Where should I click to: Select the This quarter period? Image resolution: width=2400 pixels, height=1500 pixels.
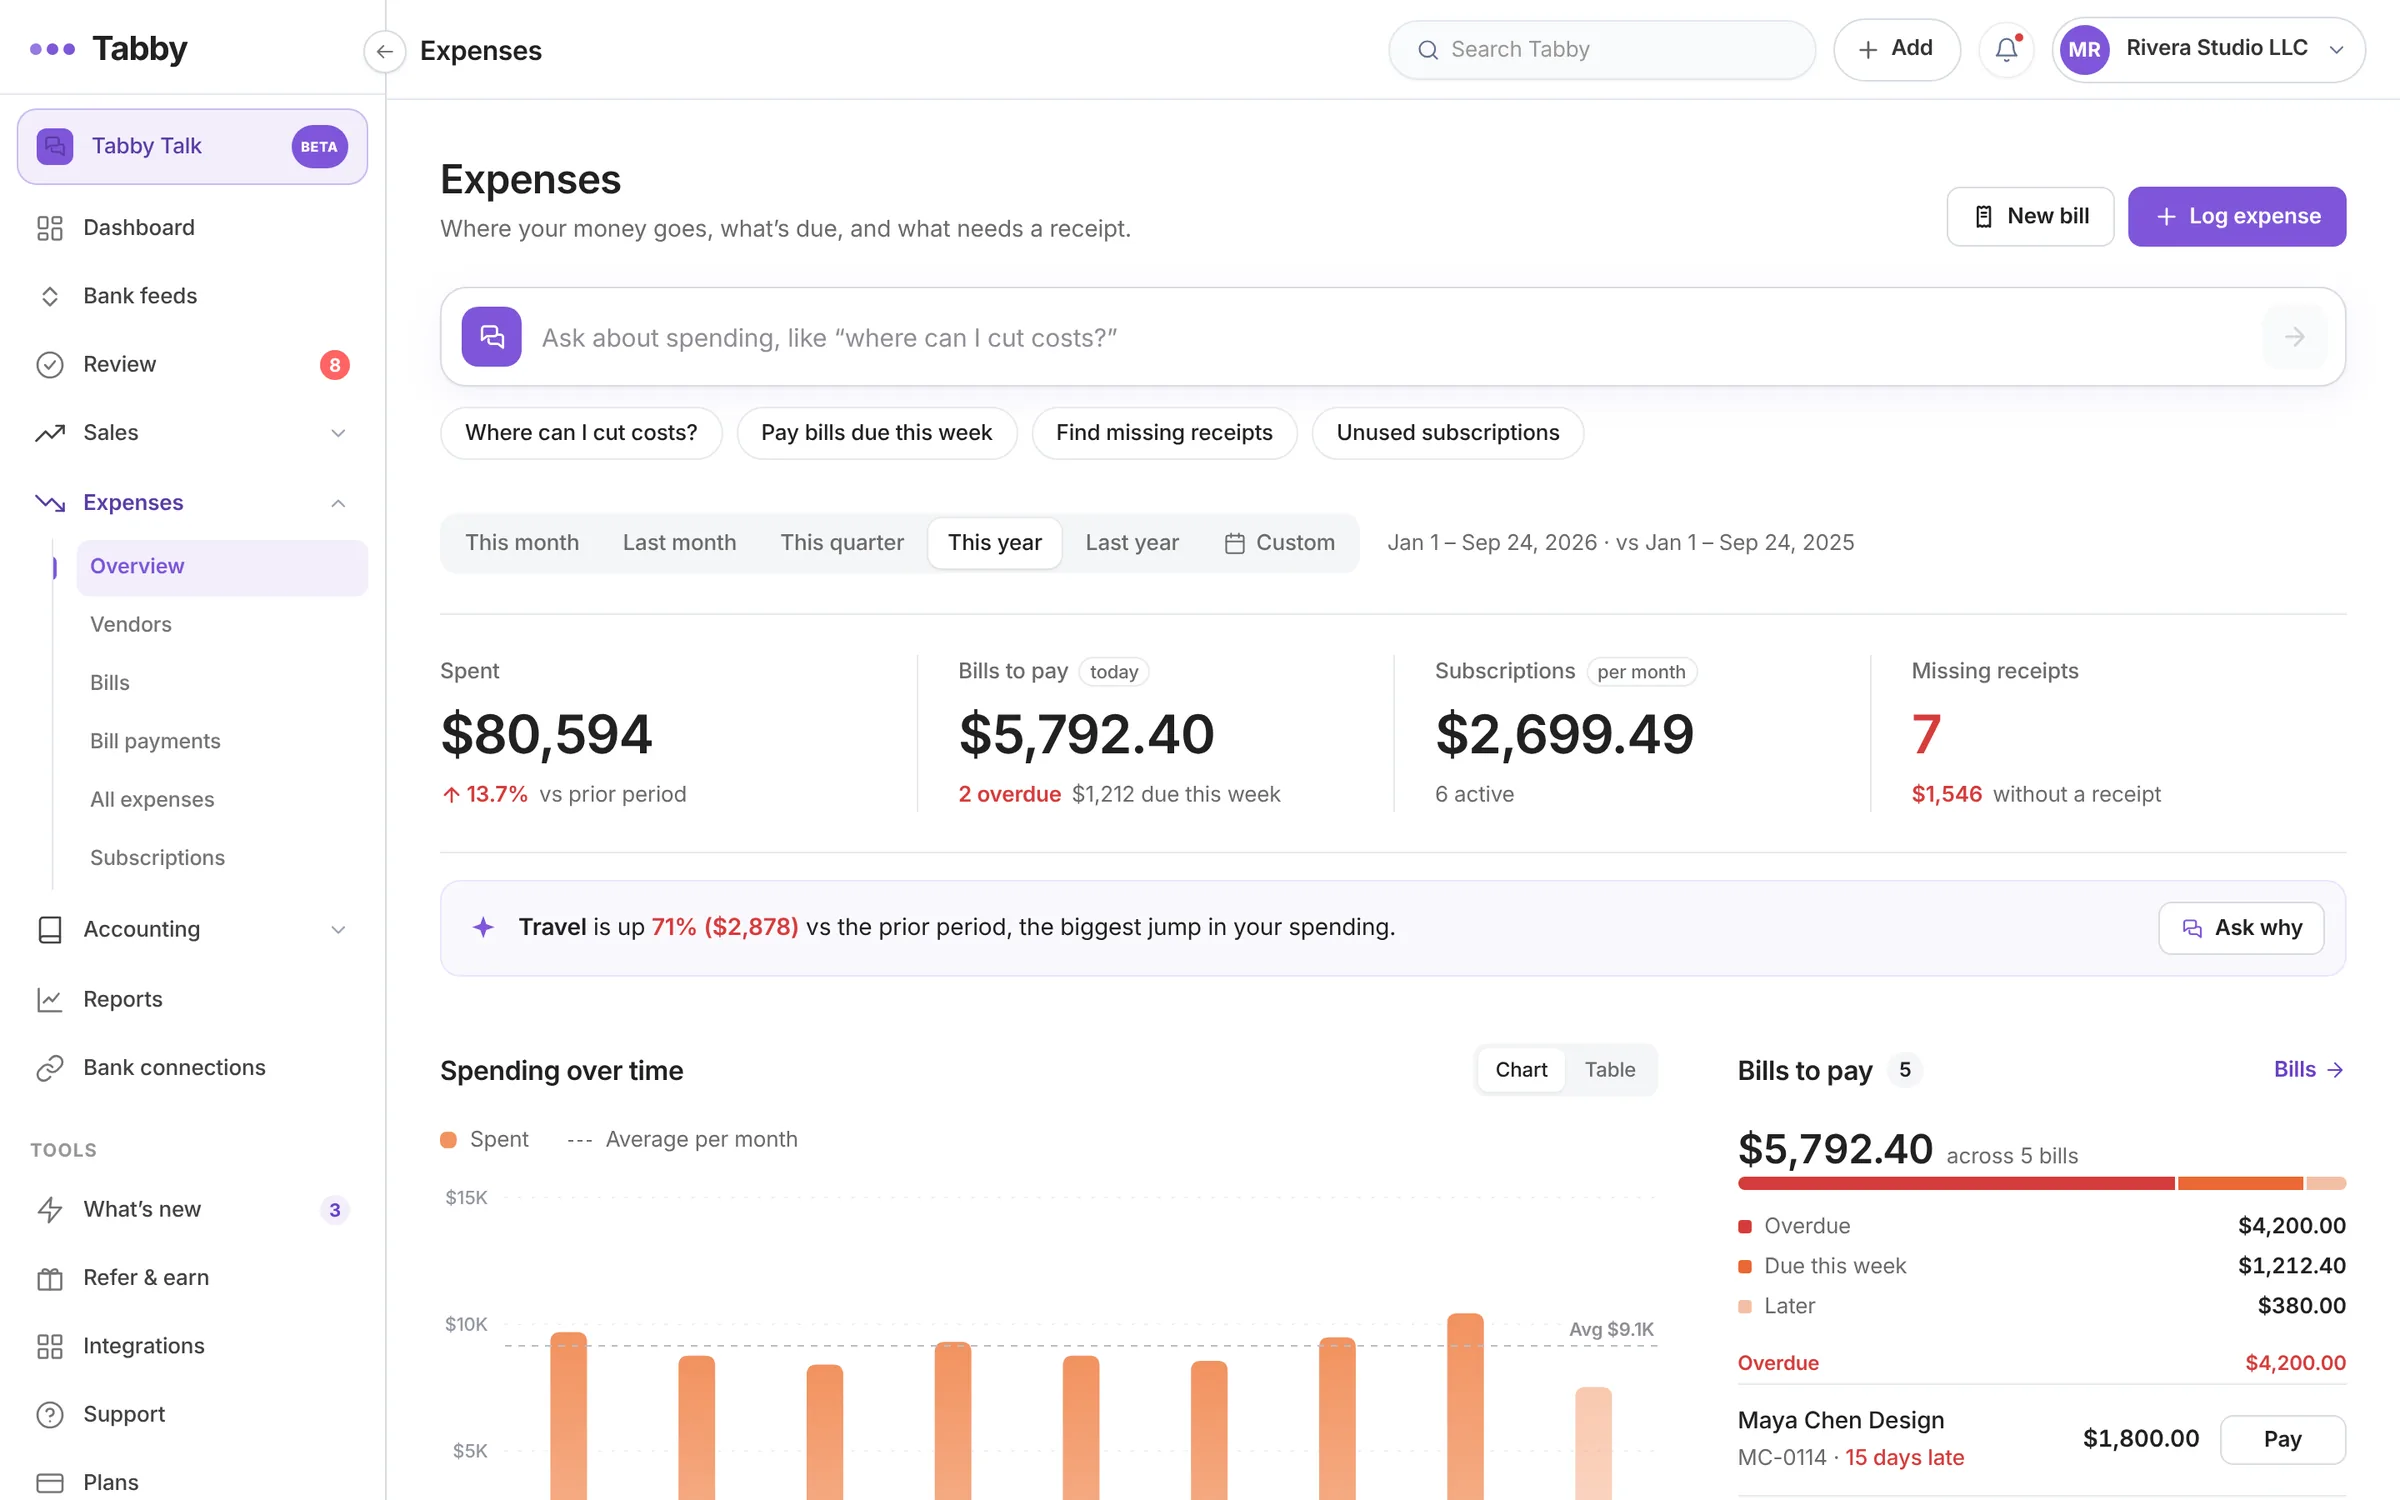tap(842, 543)
